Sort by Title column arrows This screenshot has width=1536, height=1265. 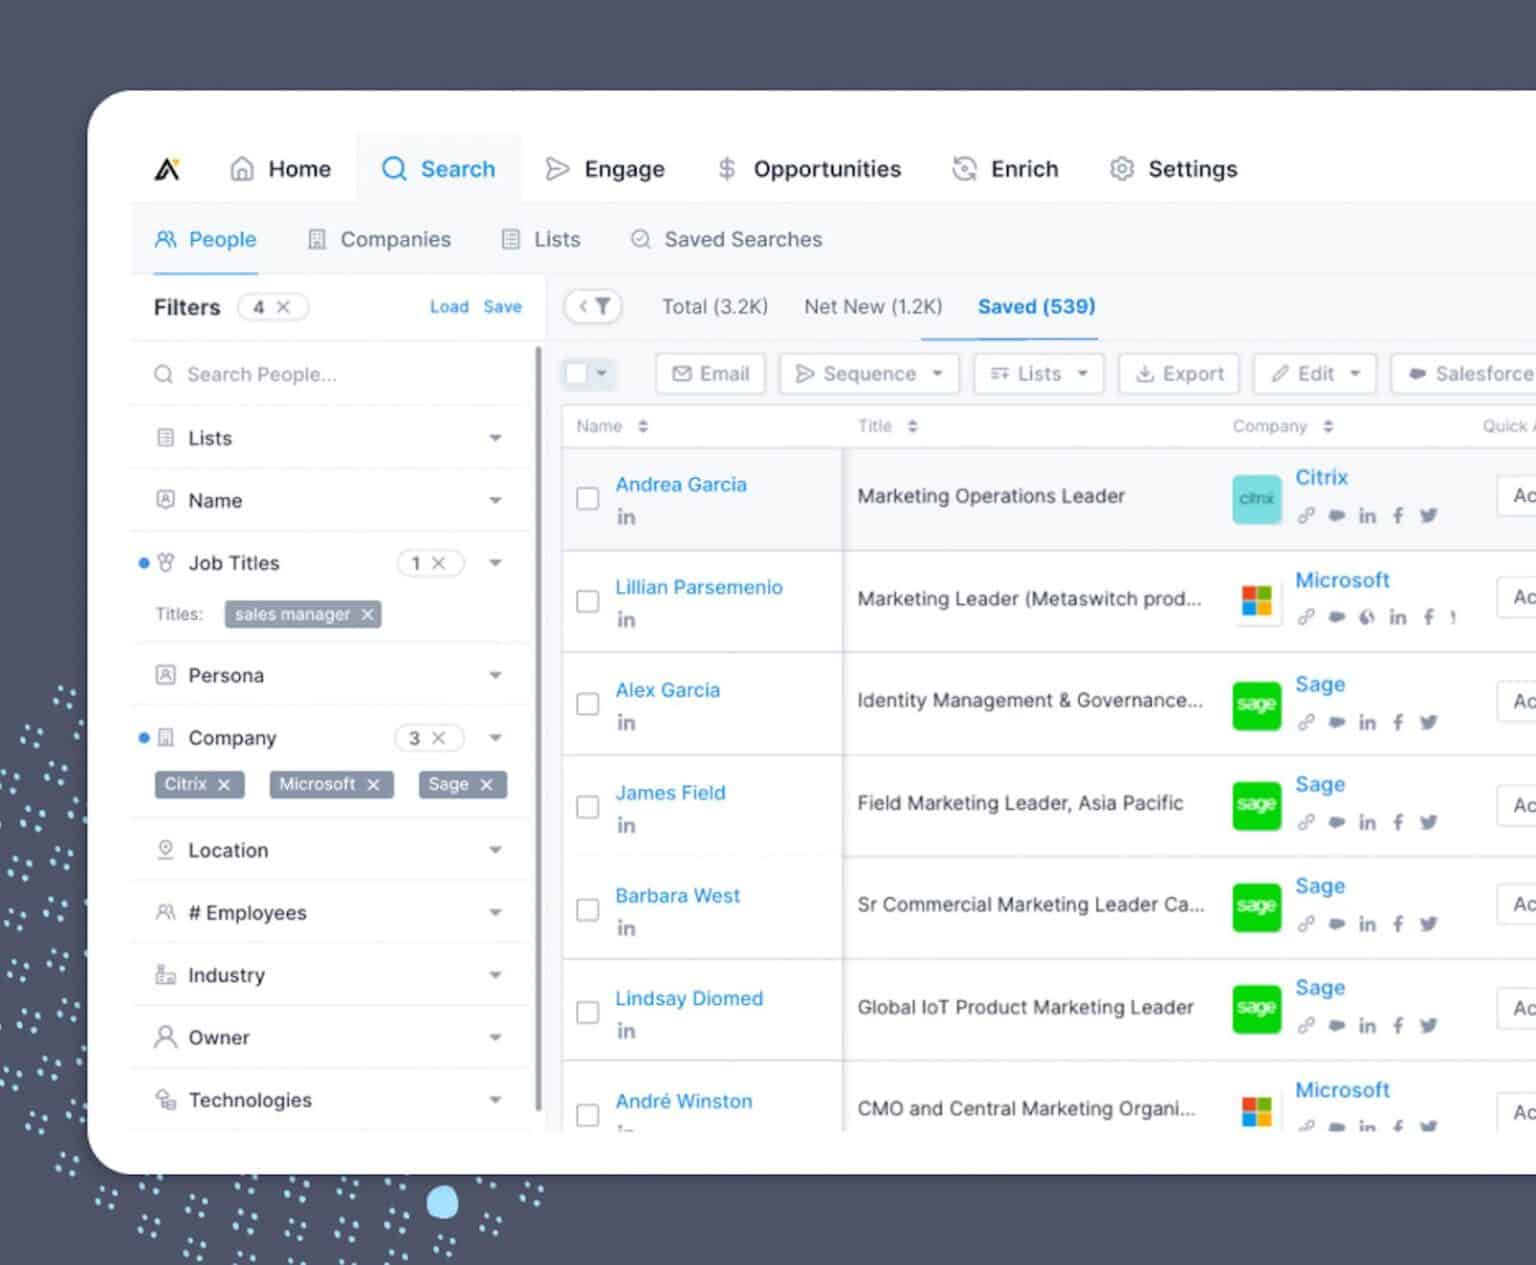912,426
